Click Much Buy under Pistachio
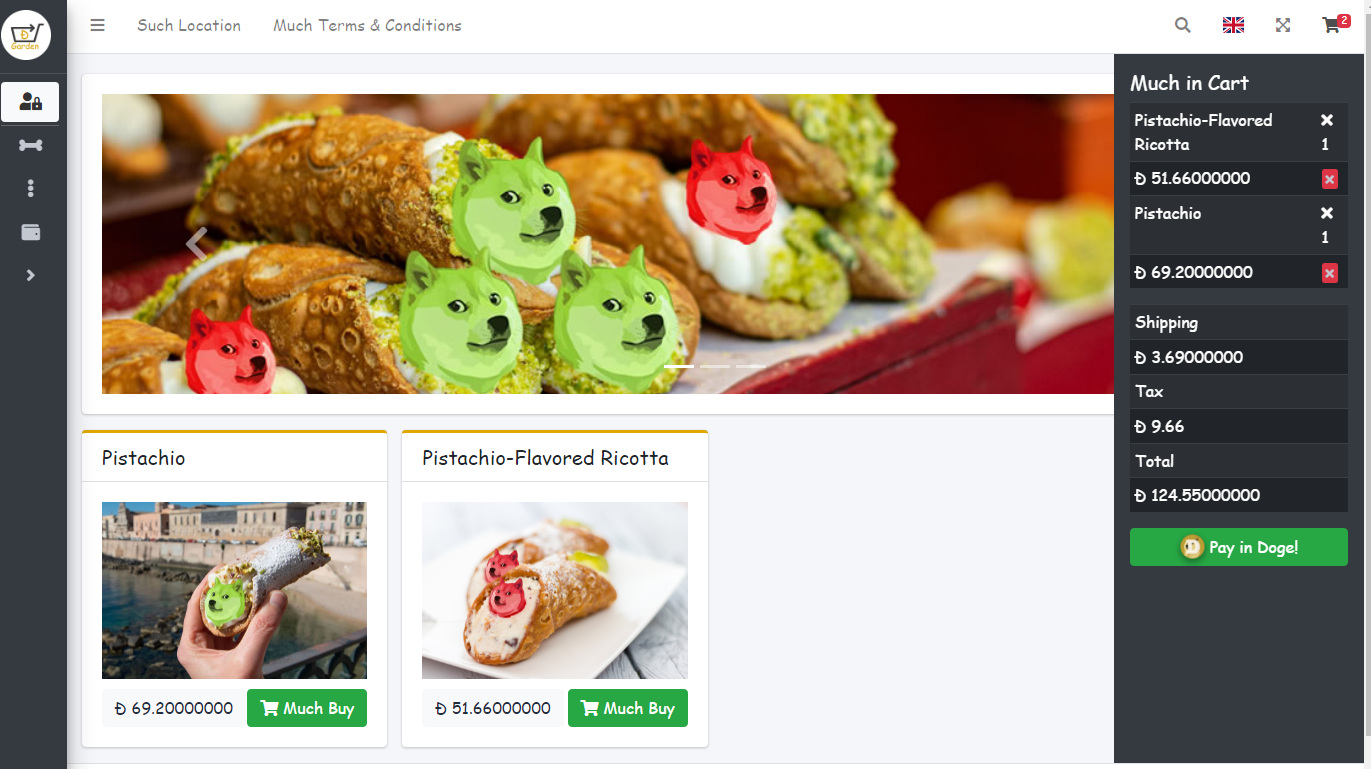 pos(307,708)
